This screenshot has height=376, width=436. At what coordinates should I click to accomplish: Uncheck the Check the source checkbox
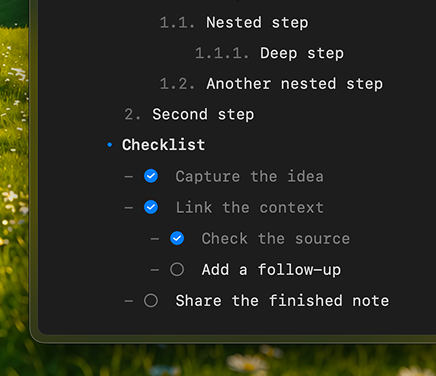click(177, 238)
